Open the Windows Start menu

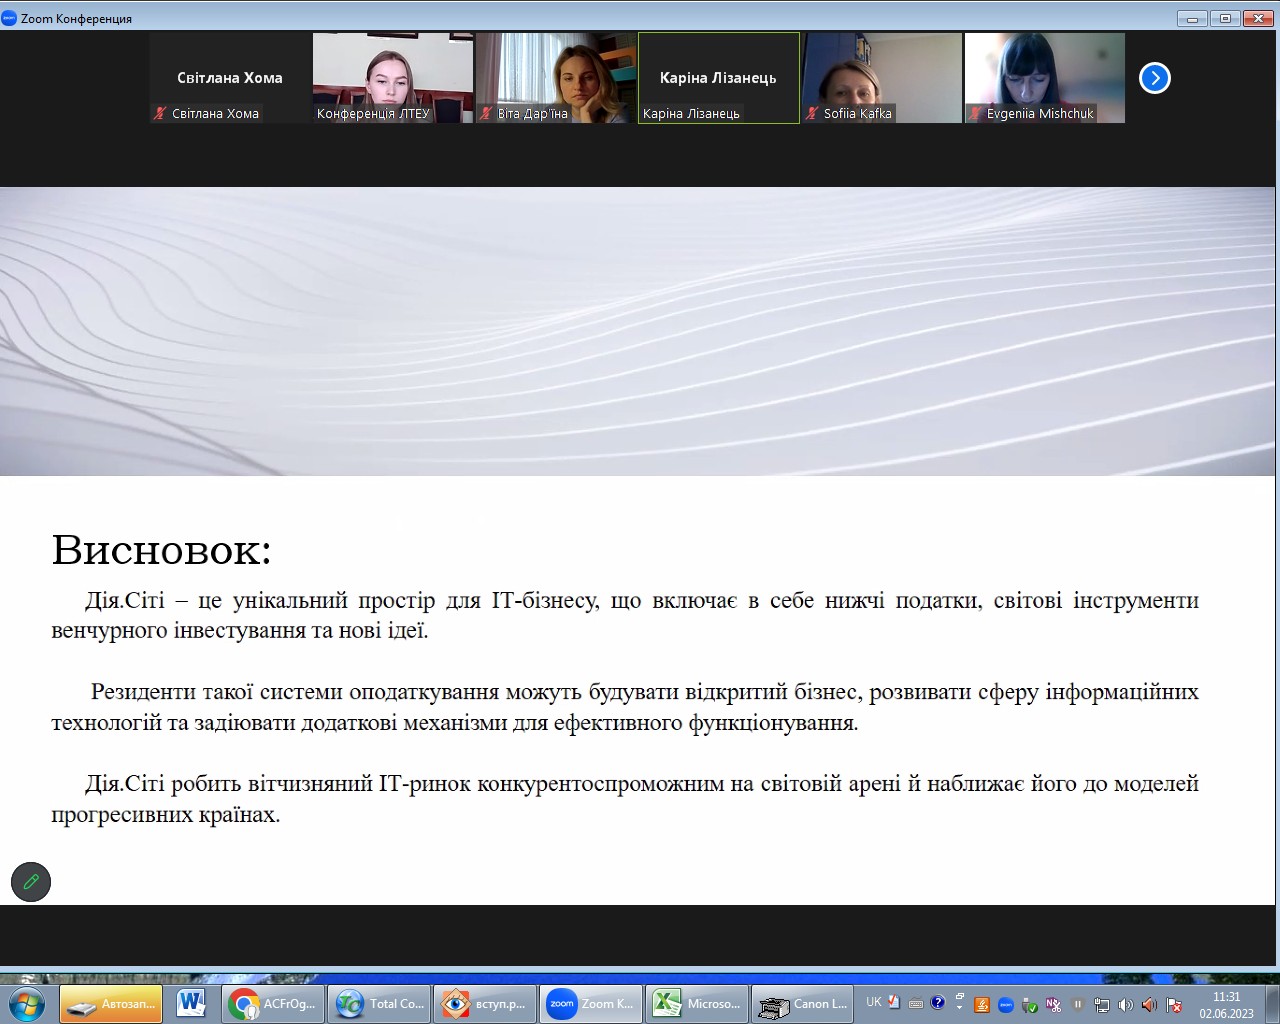pos(26,1003)
